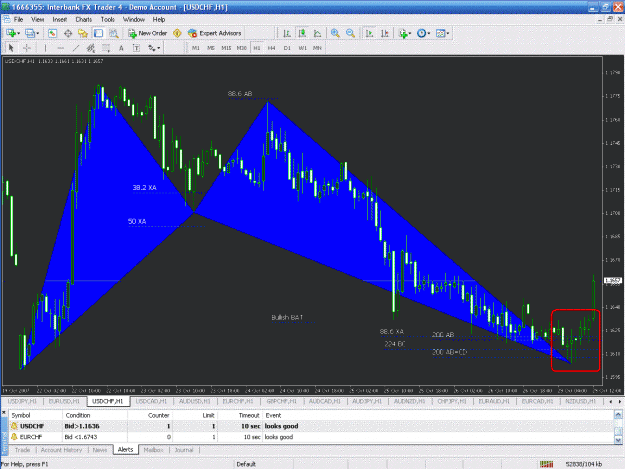Expand the Templates dropdown arrow

click(448, 33)
